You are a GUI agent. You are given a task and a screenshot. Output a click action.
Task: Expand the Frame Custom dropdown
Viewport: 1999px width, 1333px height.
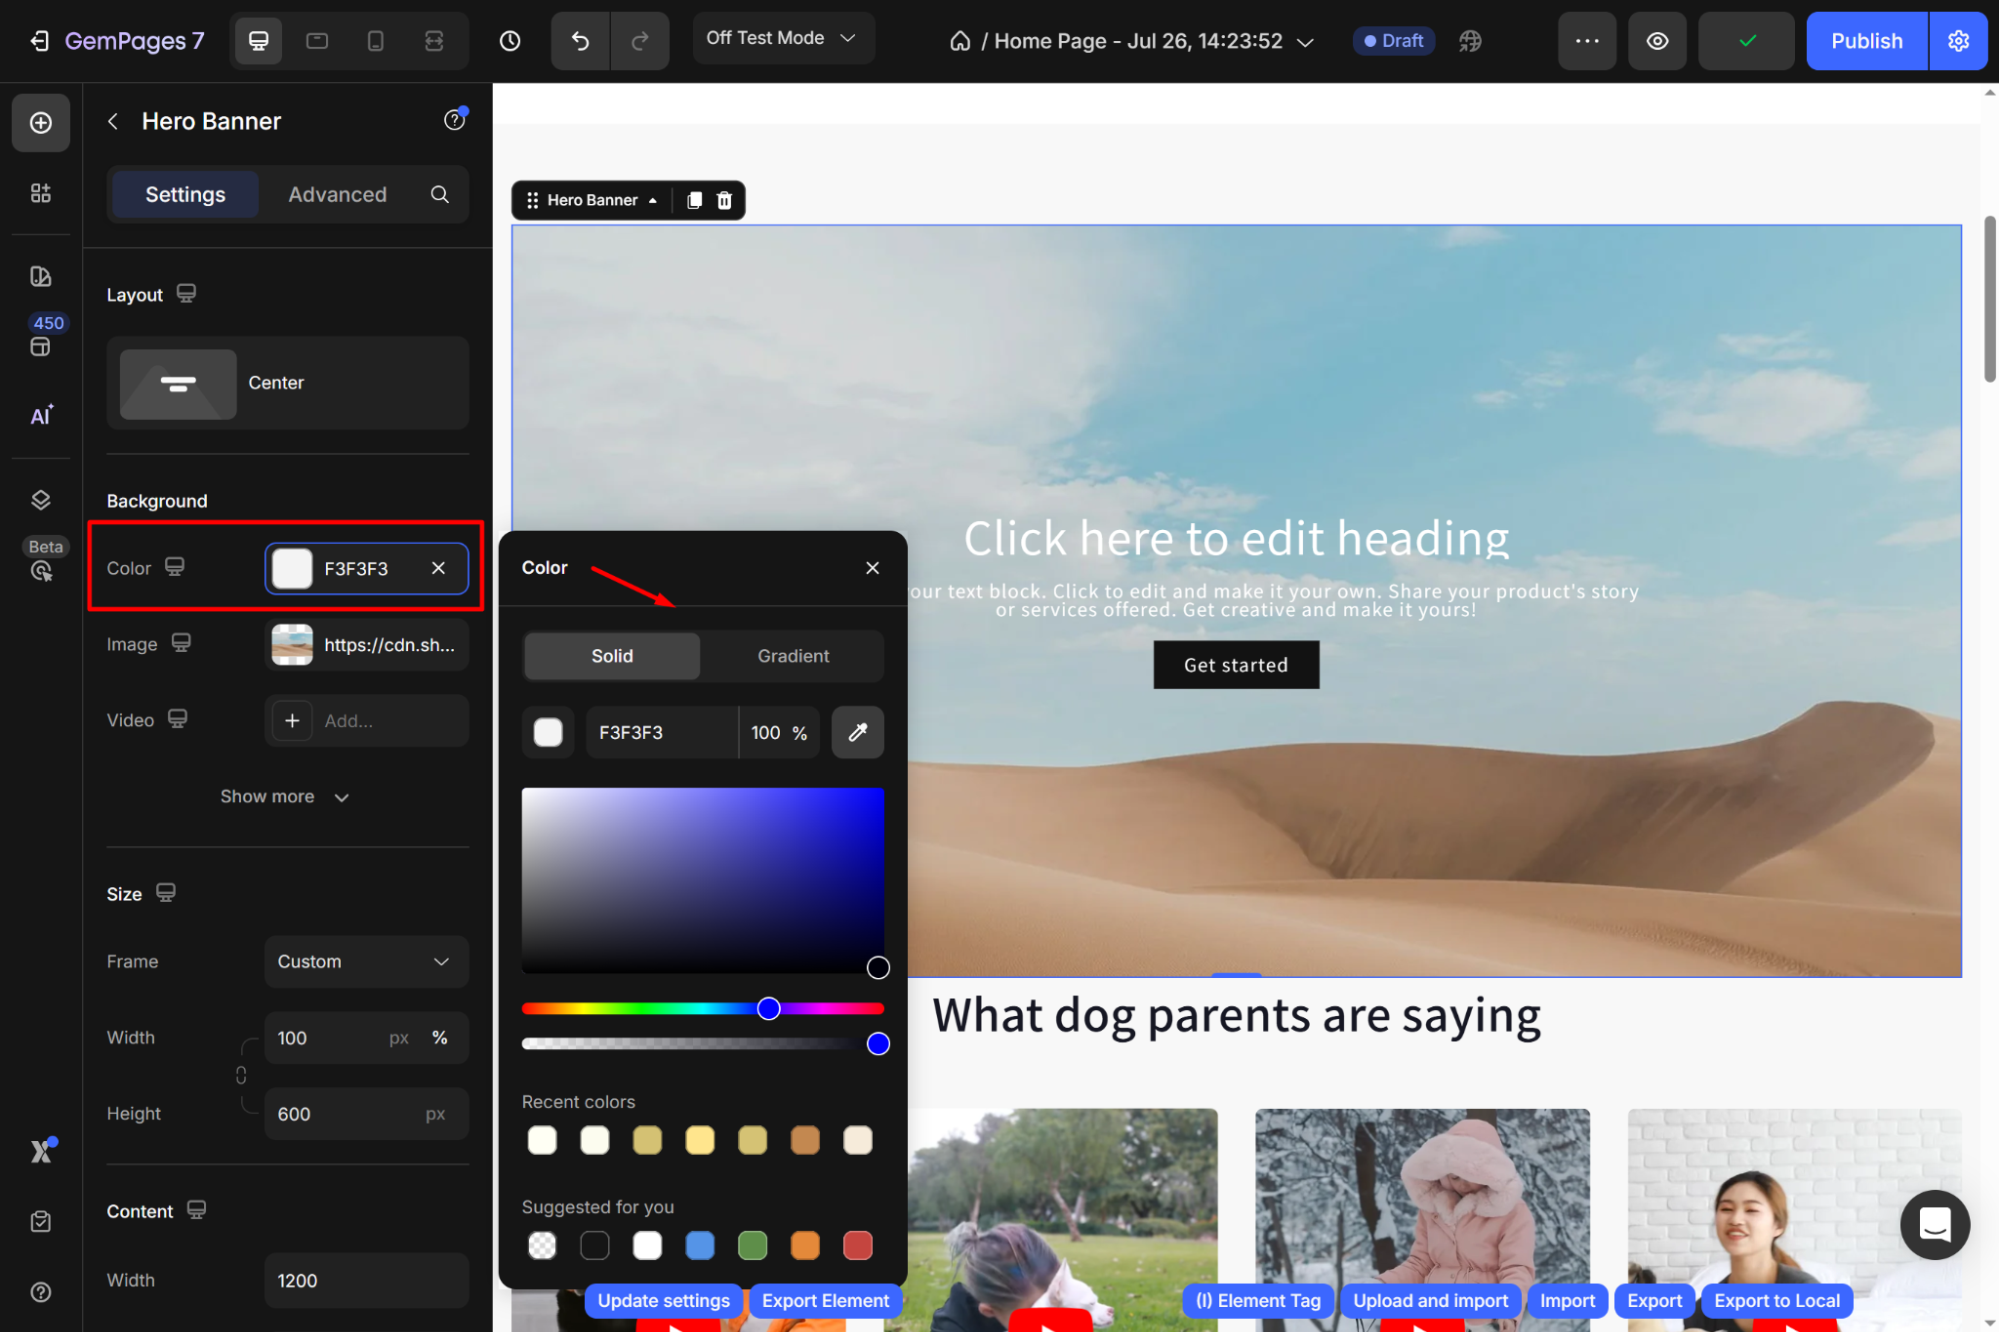pyautogui.click(x=366, y=961)
